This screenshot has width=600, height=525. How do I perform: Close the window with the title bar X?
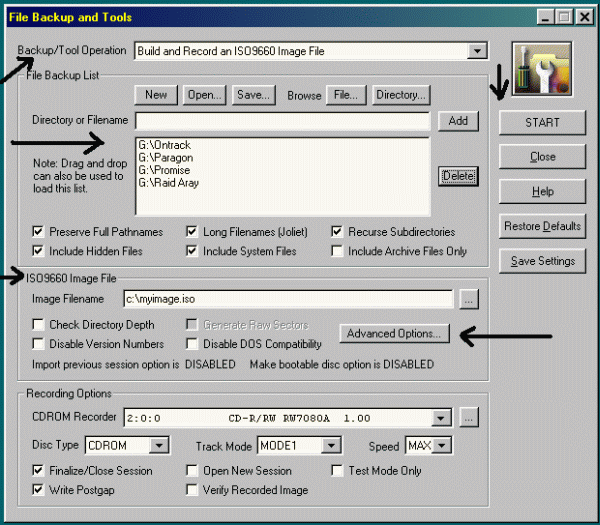(x=585, y=17)
